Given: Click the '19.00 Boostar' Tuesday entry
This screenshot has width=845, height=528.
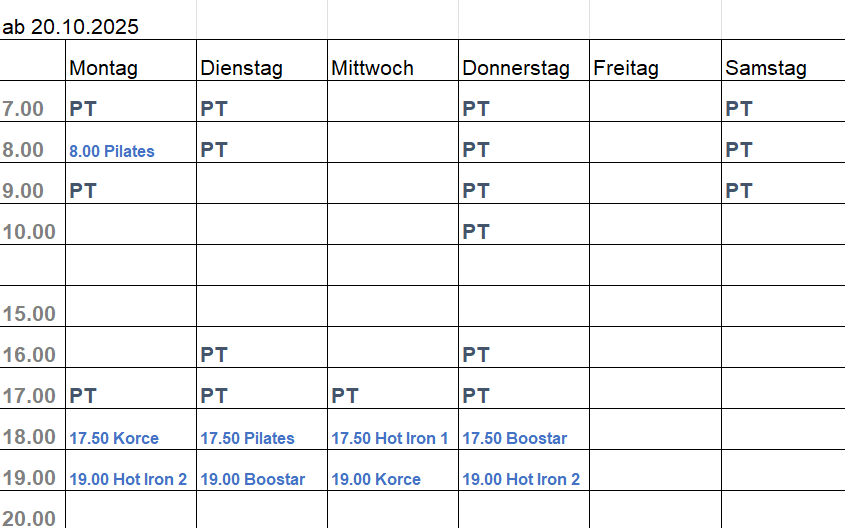Looking at the screenshot, I should point(253,479).
